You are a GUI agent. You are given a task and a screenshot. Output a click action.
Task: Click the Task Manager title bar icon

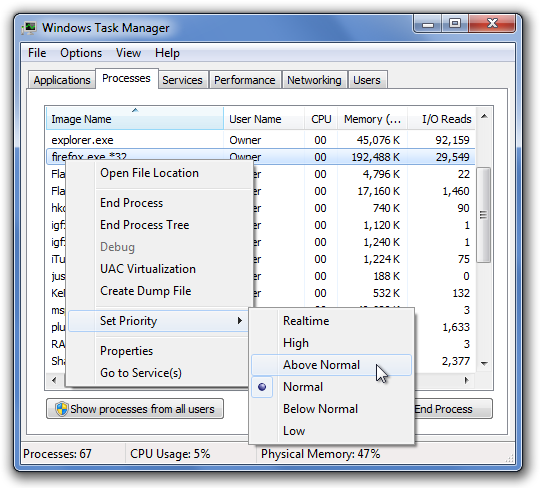(x=29, y=28)
